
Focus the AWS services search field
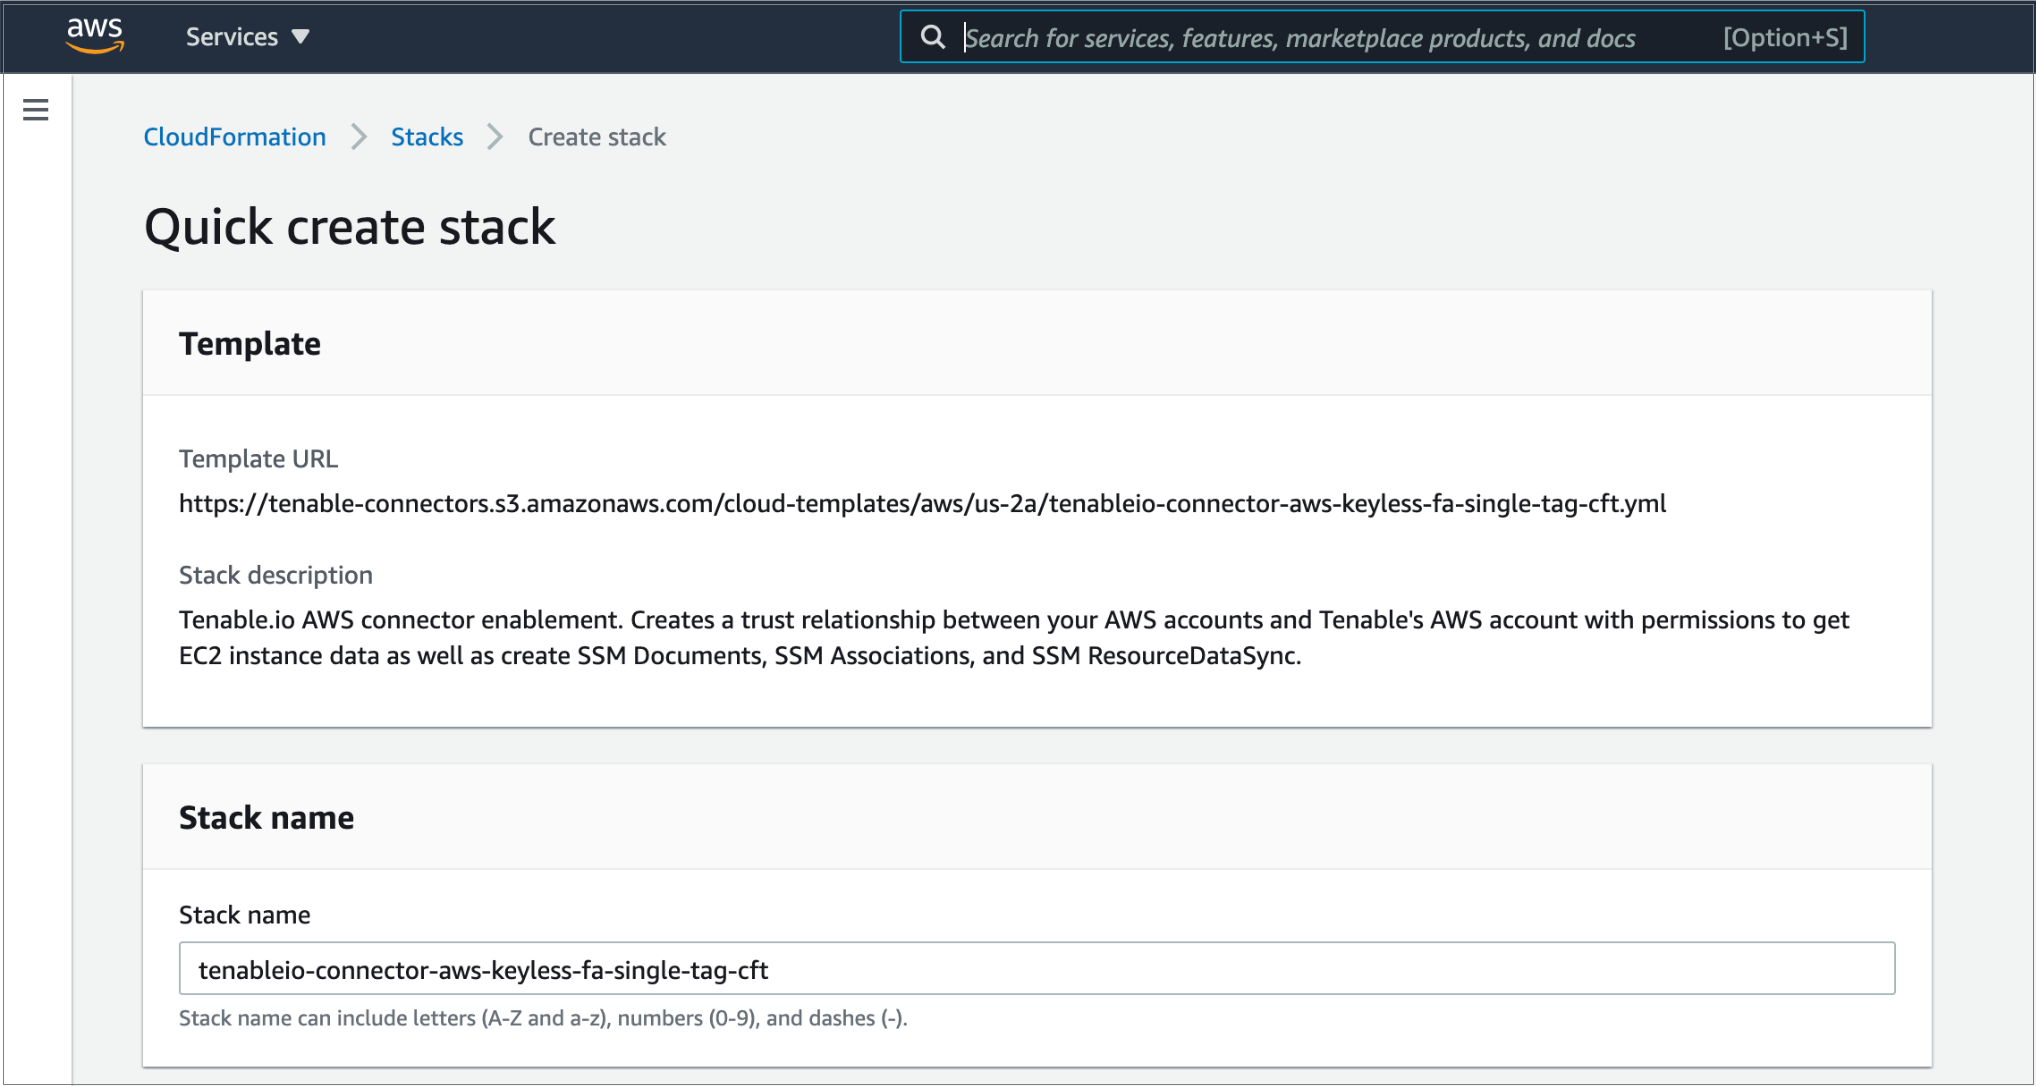[1300, 38]
